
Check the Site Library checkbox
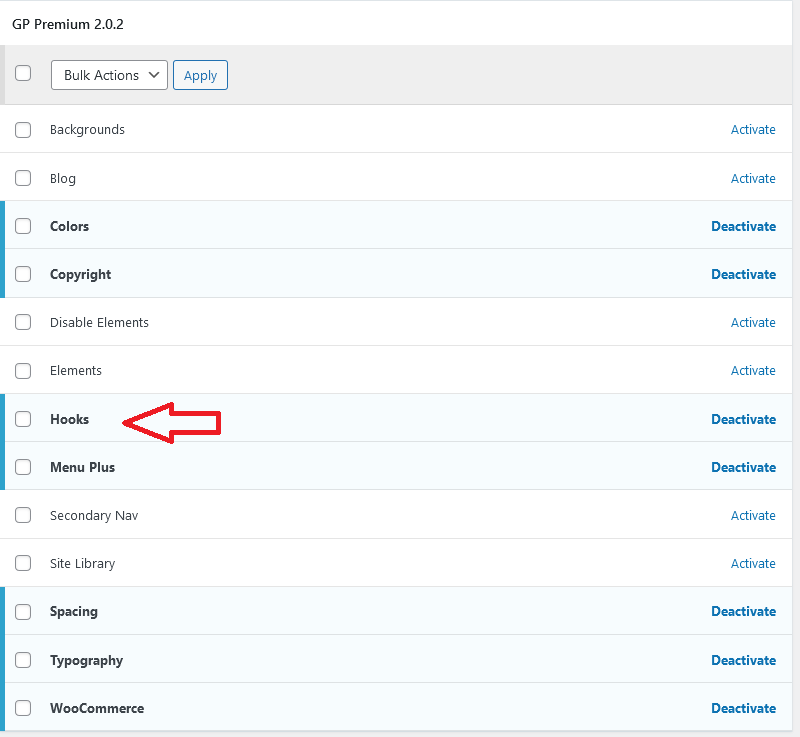[x=23, y=563]
